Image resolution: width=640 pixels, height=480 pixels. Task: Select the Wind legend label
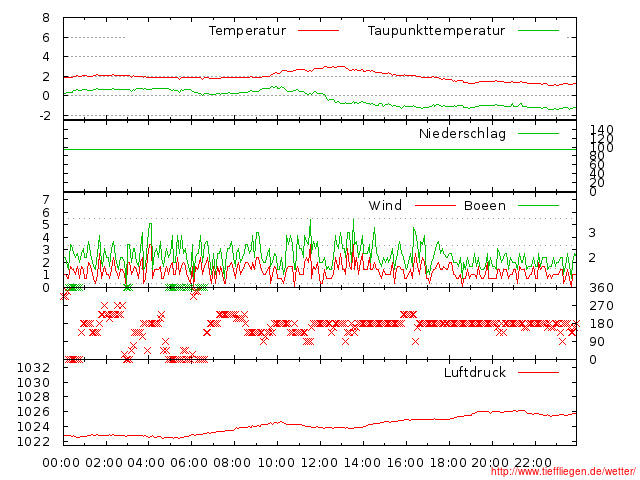(385, 206)
